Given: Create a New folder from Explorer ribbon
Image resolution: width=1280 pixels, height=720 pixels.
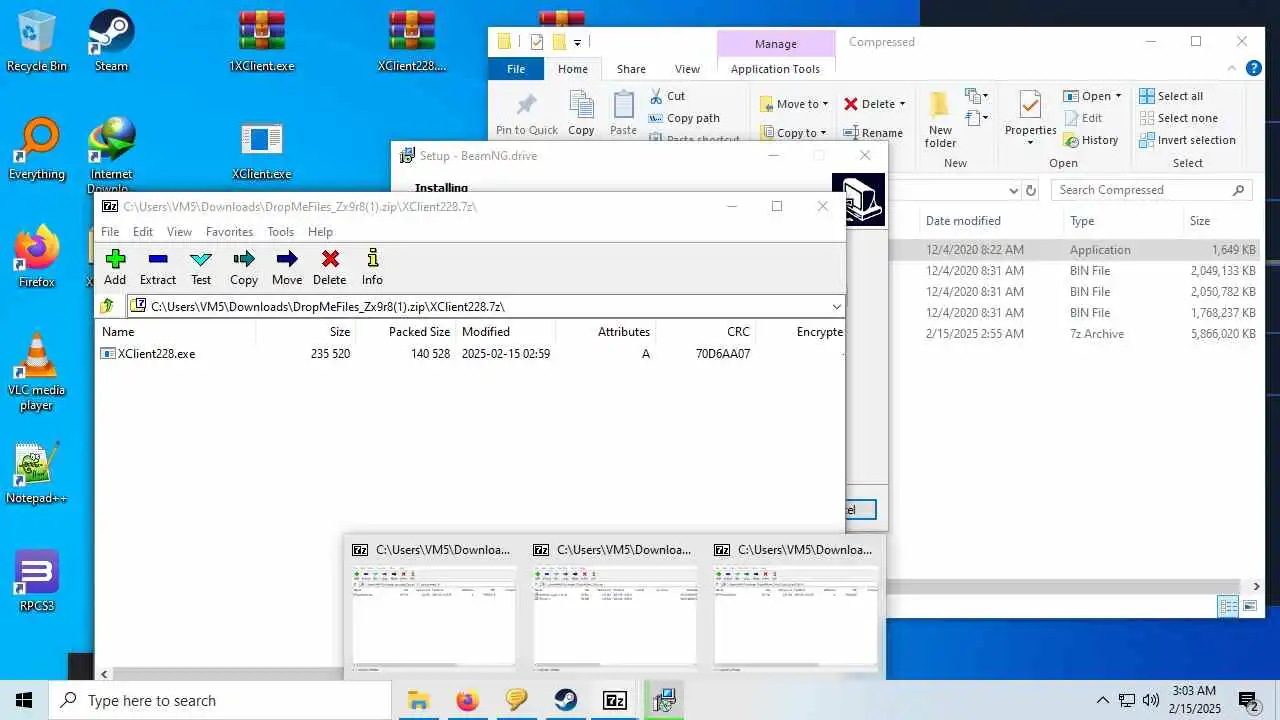Looking at the screenshot, I should click(940, 119).
